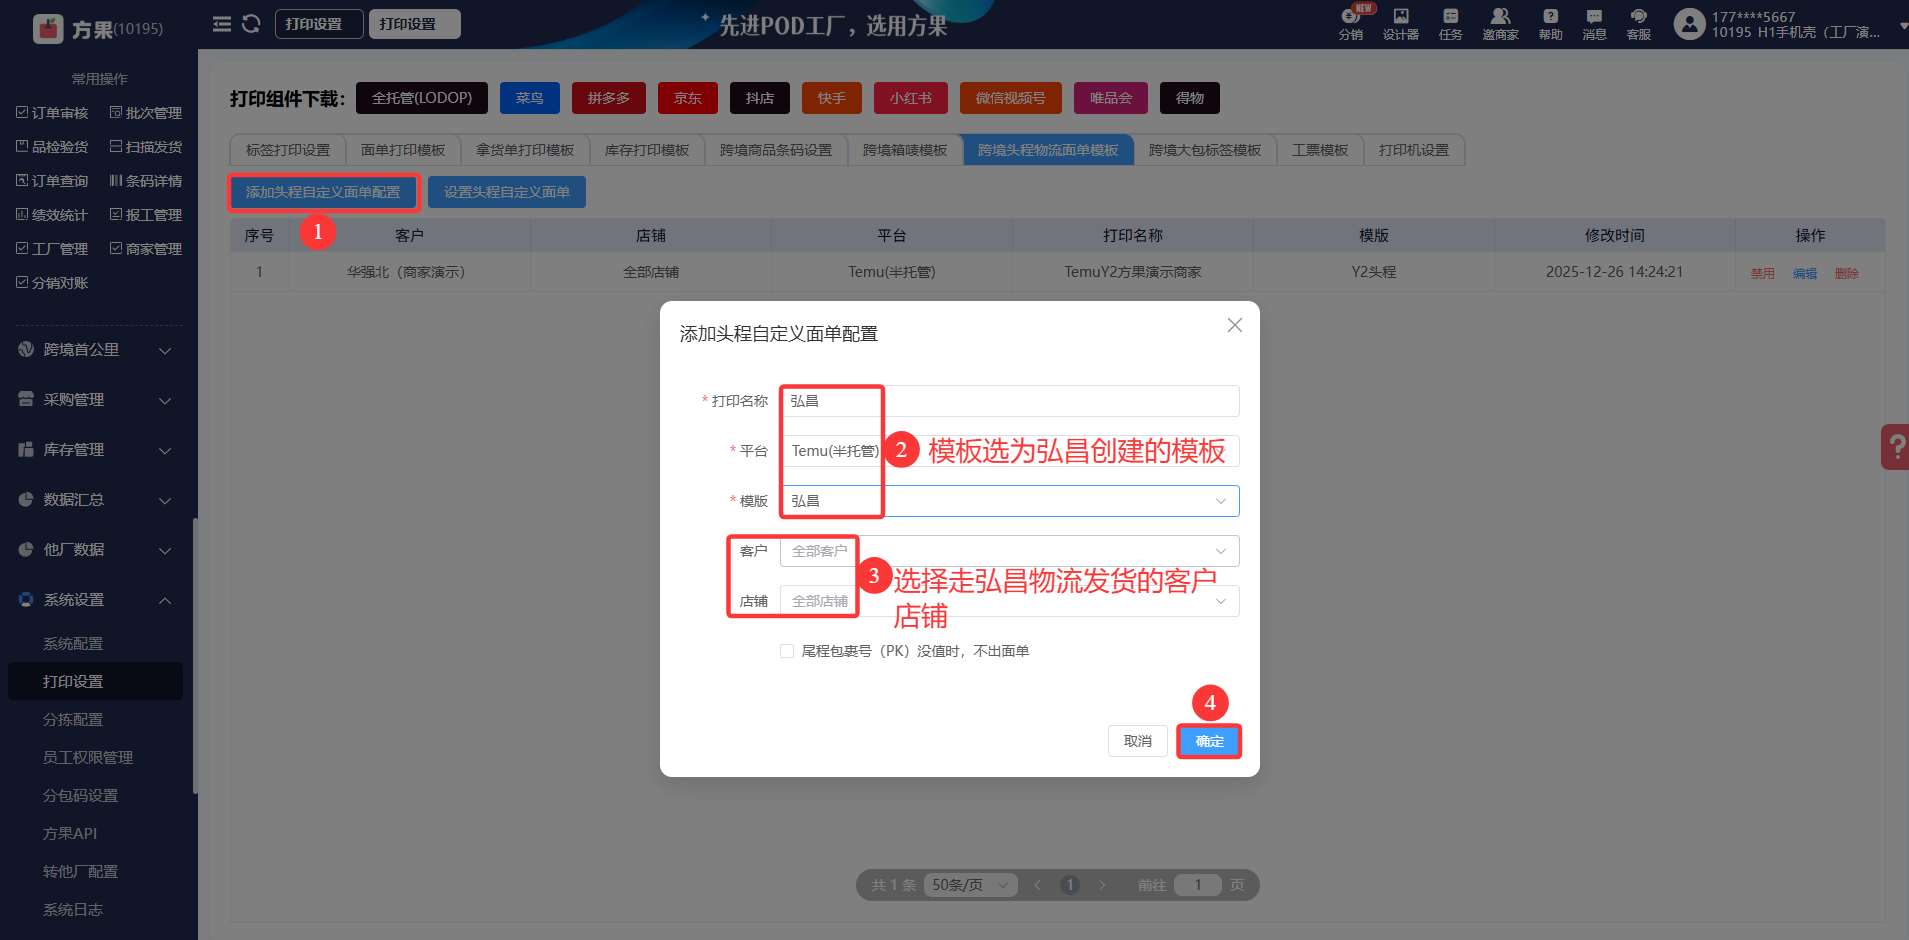The image size is (1909, 940).
Task: Open 系统日志 in the sidebar
Action: click(73, 910)
